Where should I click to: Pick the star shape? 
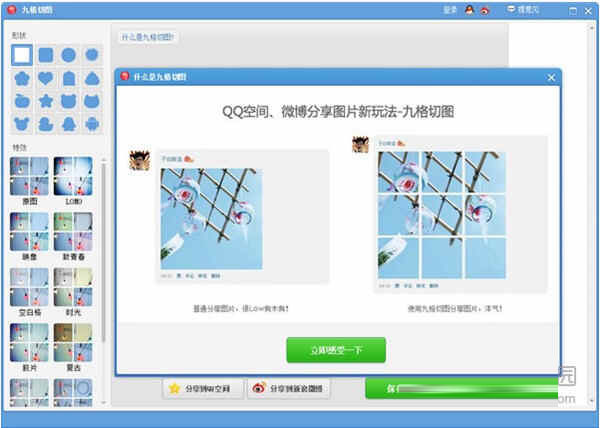click(x=46, y=101)
